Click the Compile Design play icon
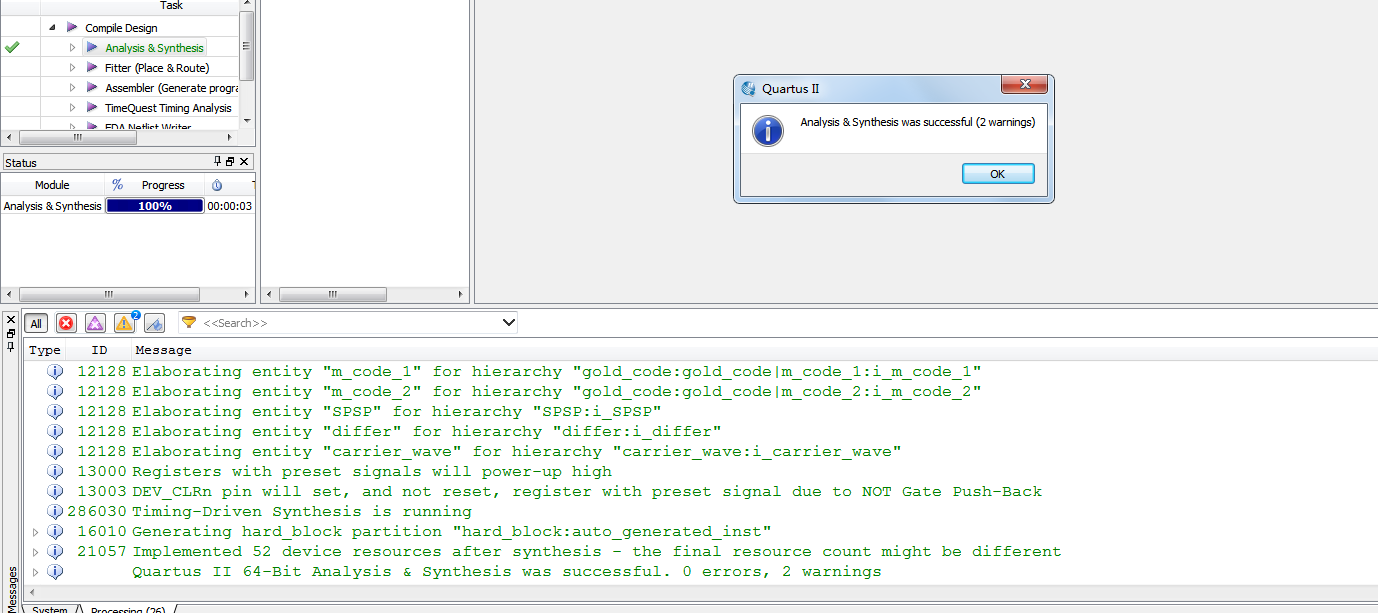Screen dimensions: 1378x613 72,28
